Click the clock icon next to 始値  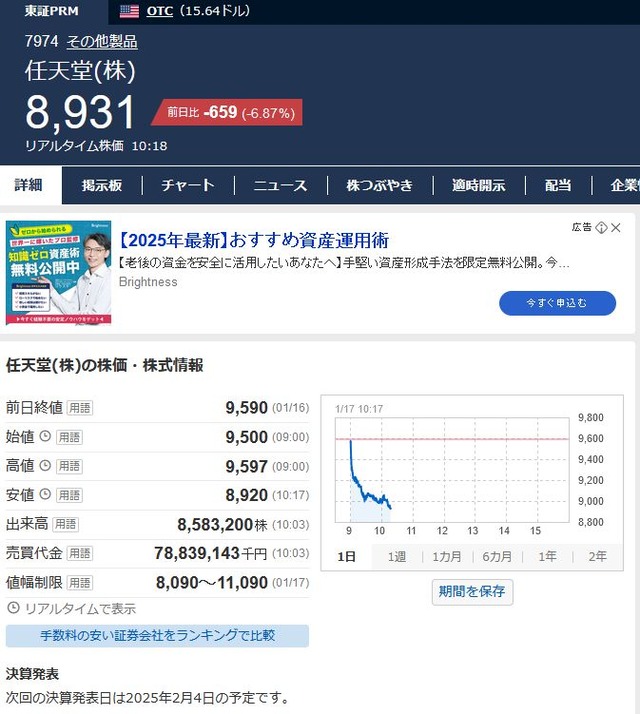coord(45,436)
